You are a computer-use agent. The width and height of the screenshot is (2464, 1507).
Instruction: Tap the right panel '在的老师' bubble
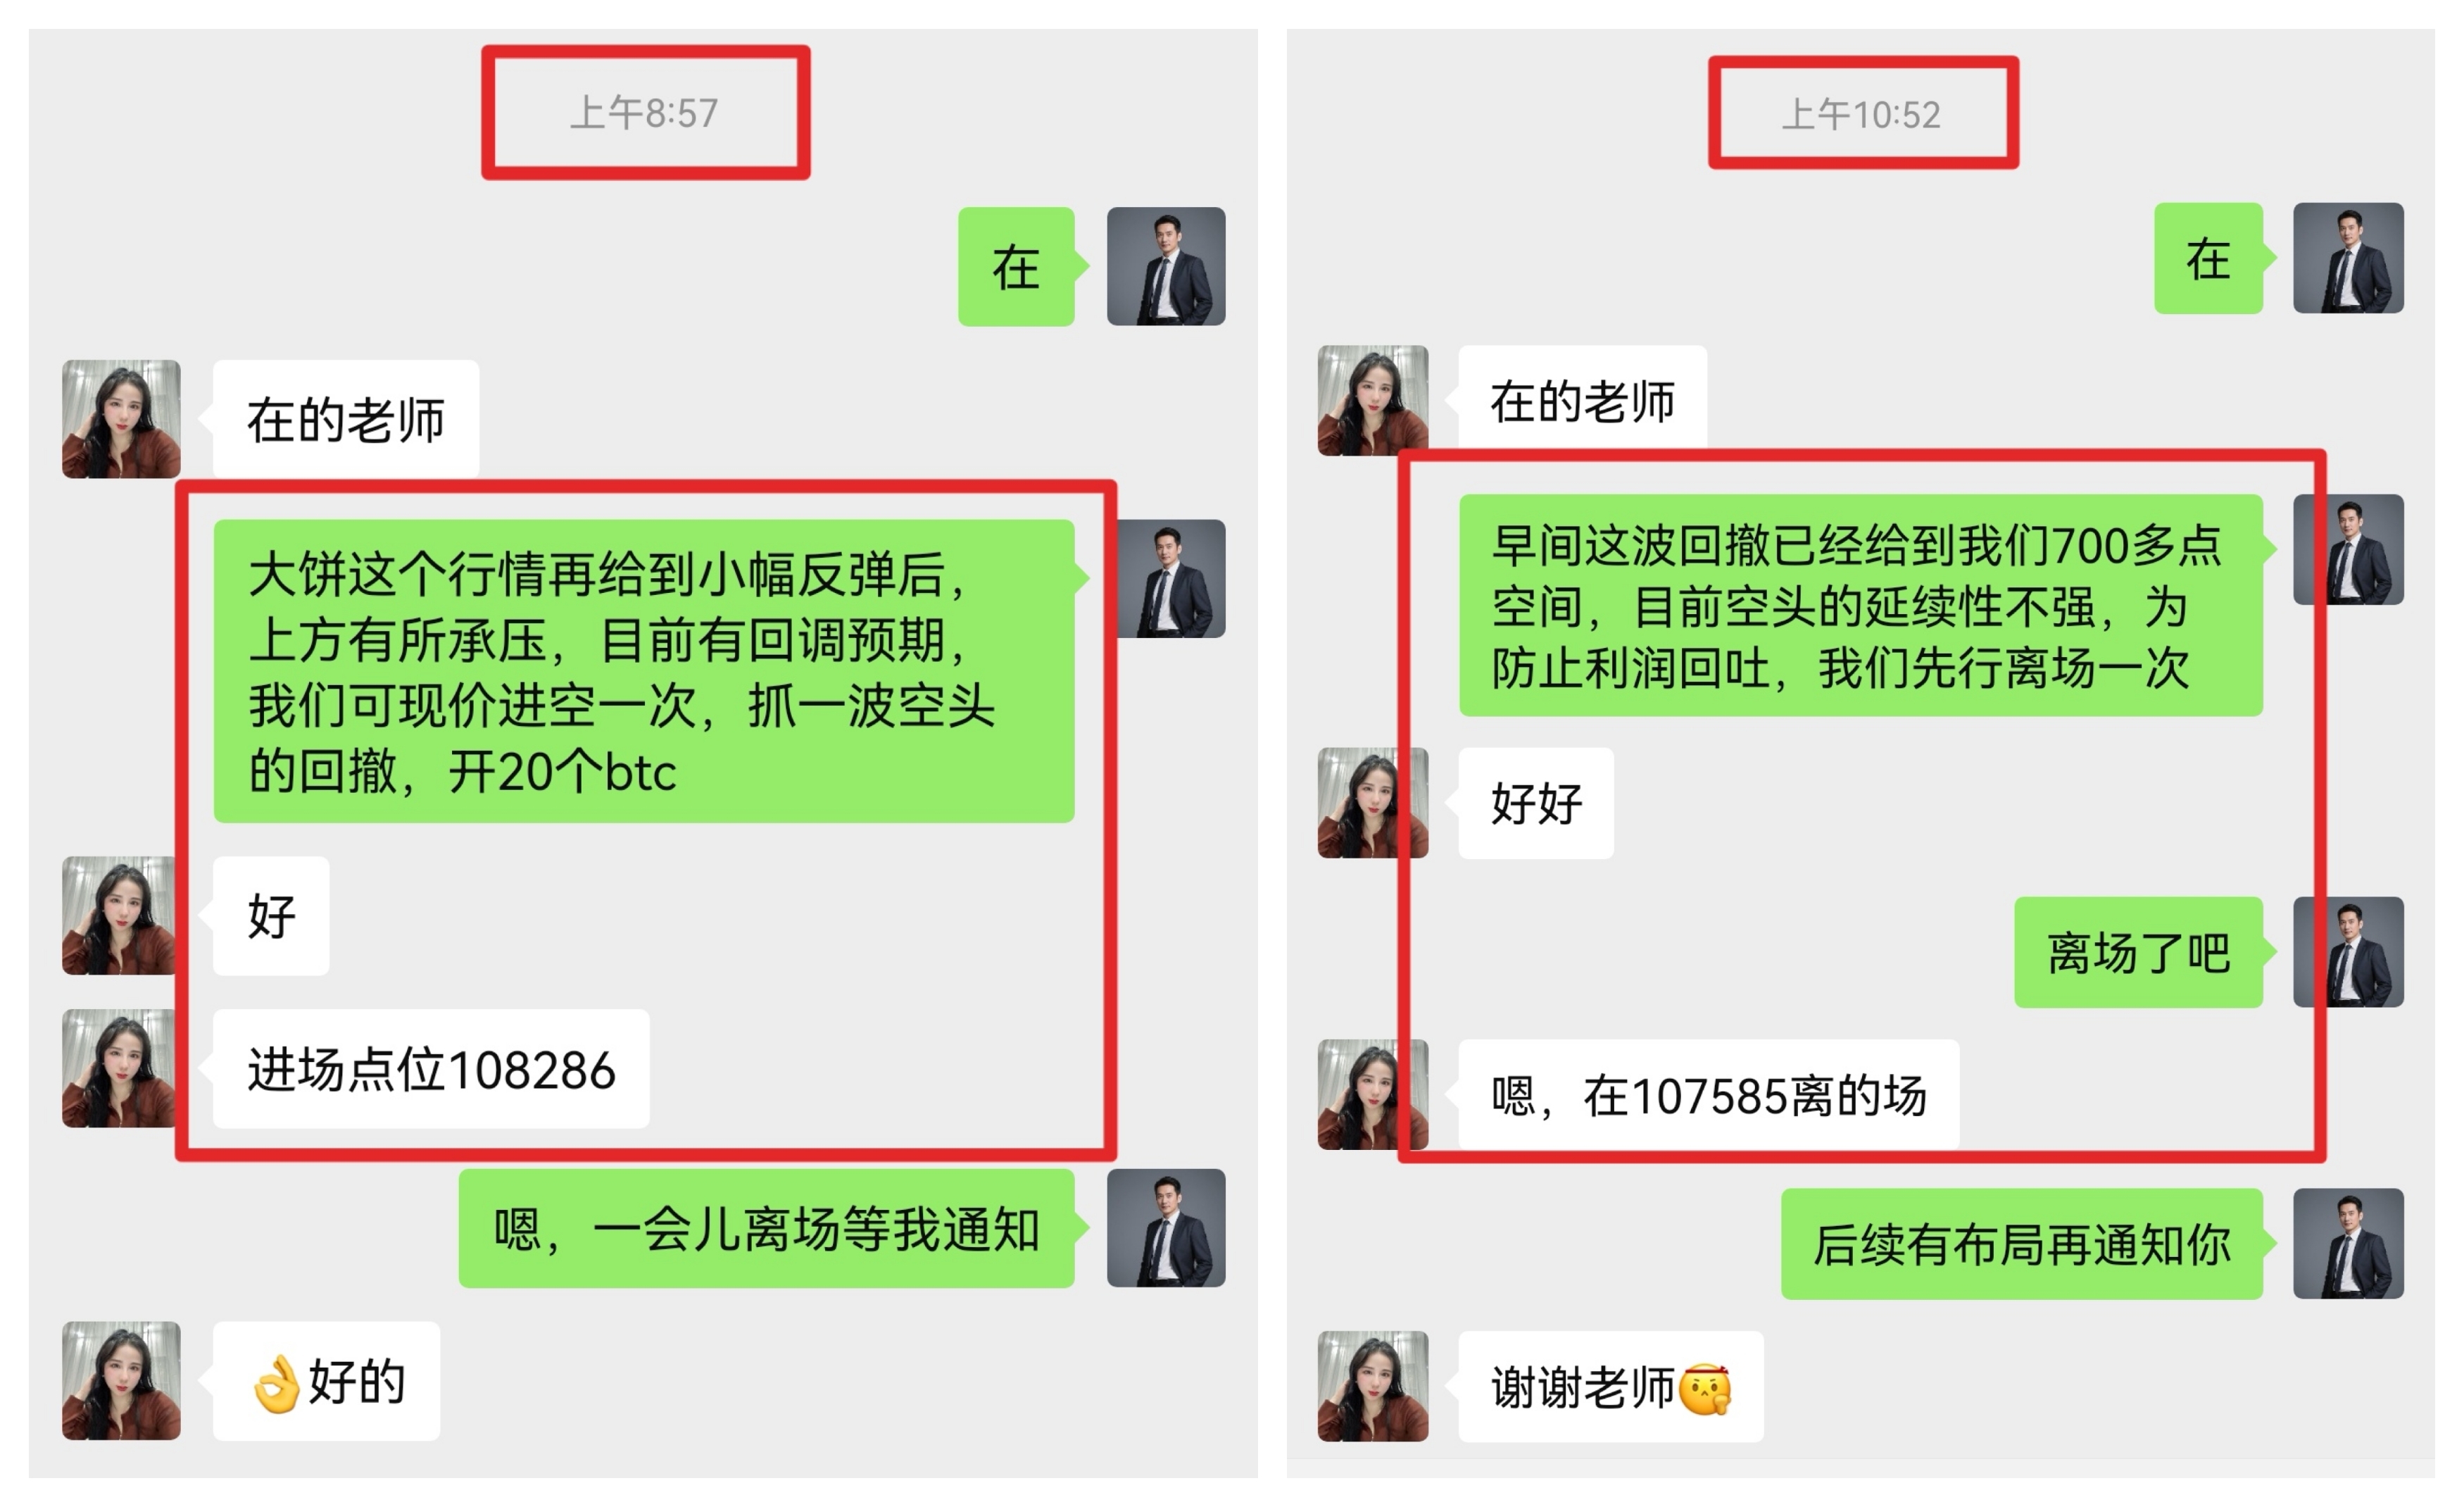(1582, 401)
